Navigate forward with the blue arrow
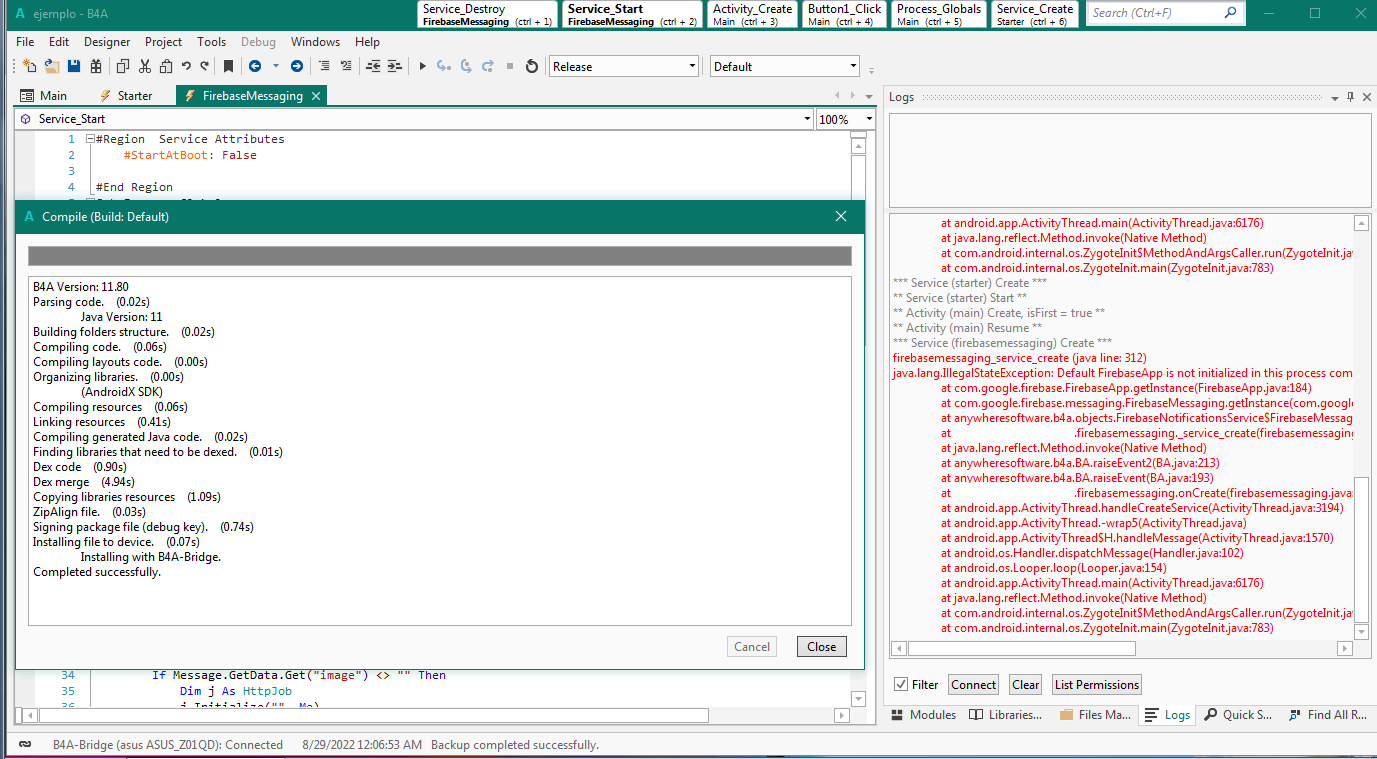1377x759 pixels. pos(297,67)
